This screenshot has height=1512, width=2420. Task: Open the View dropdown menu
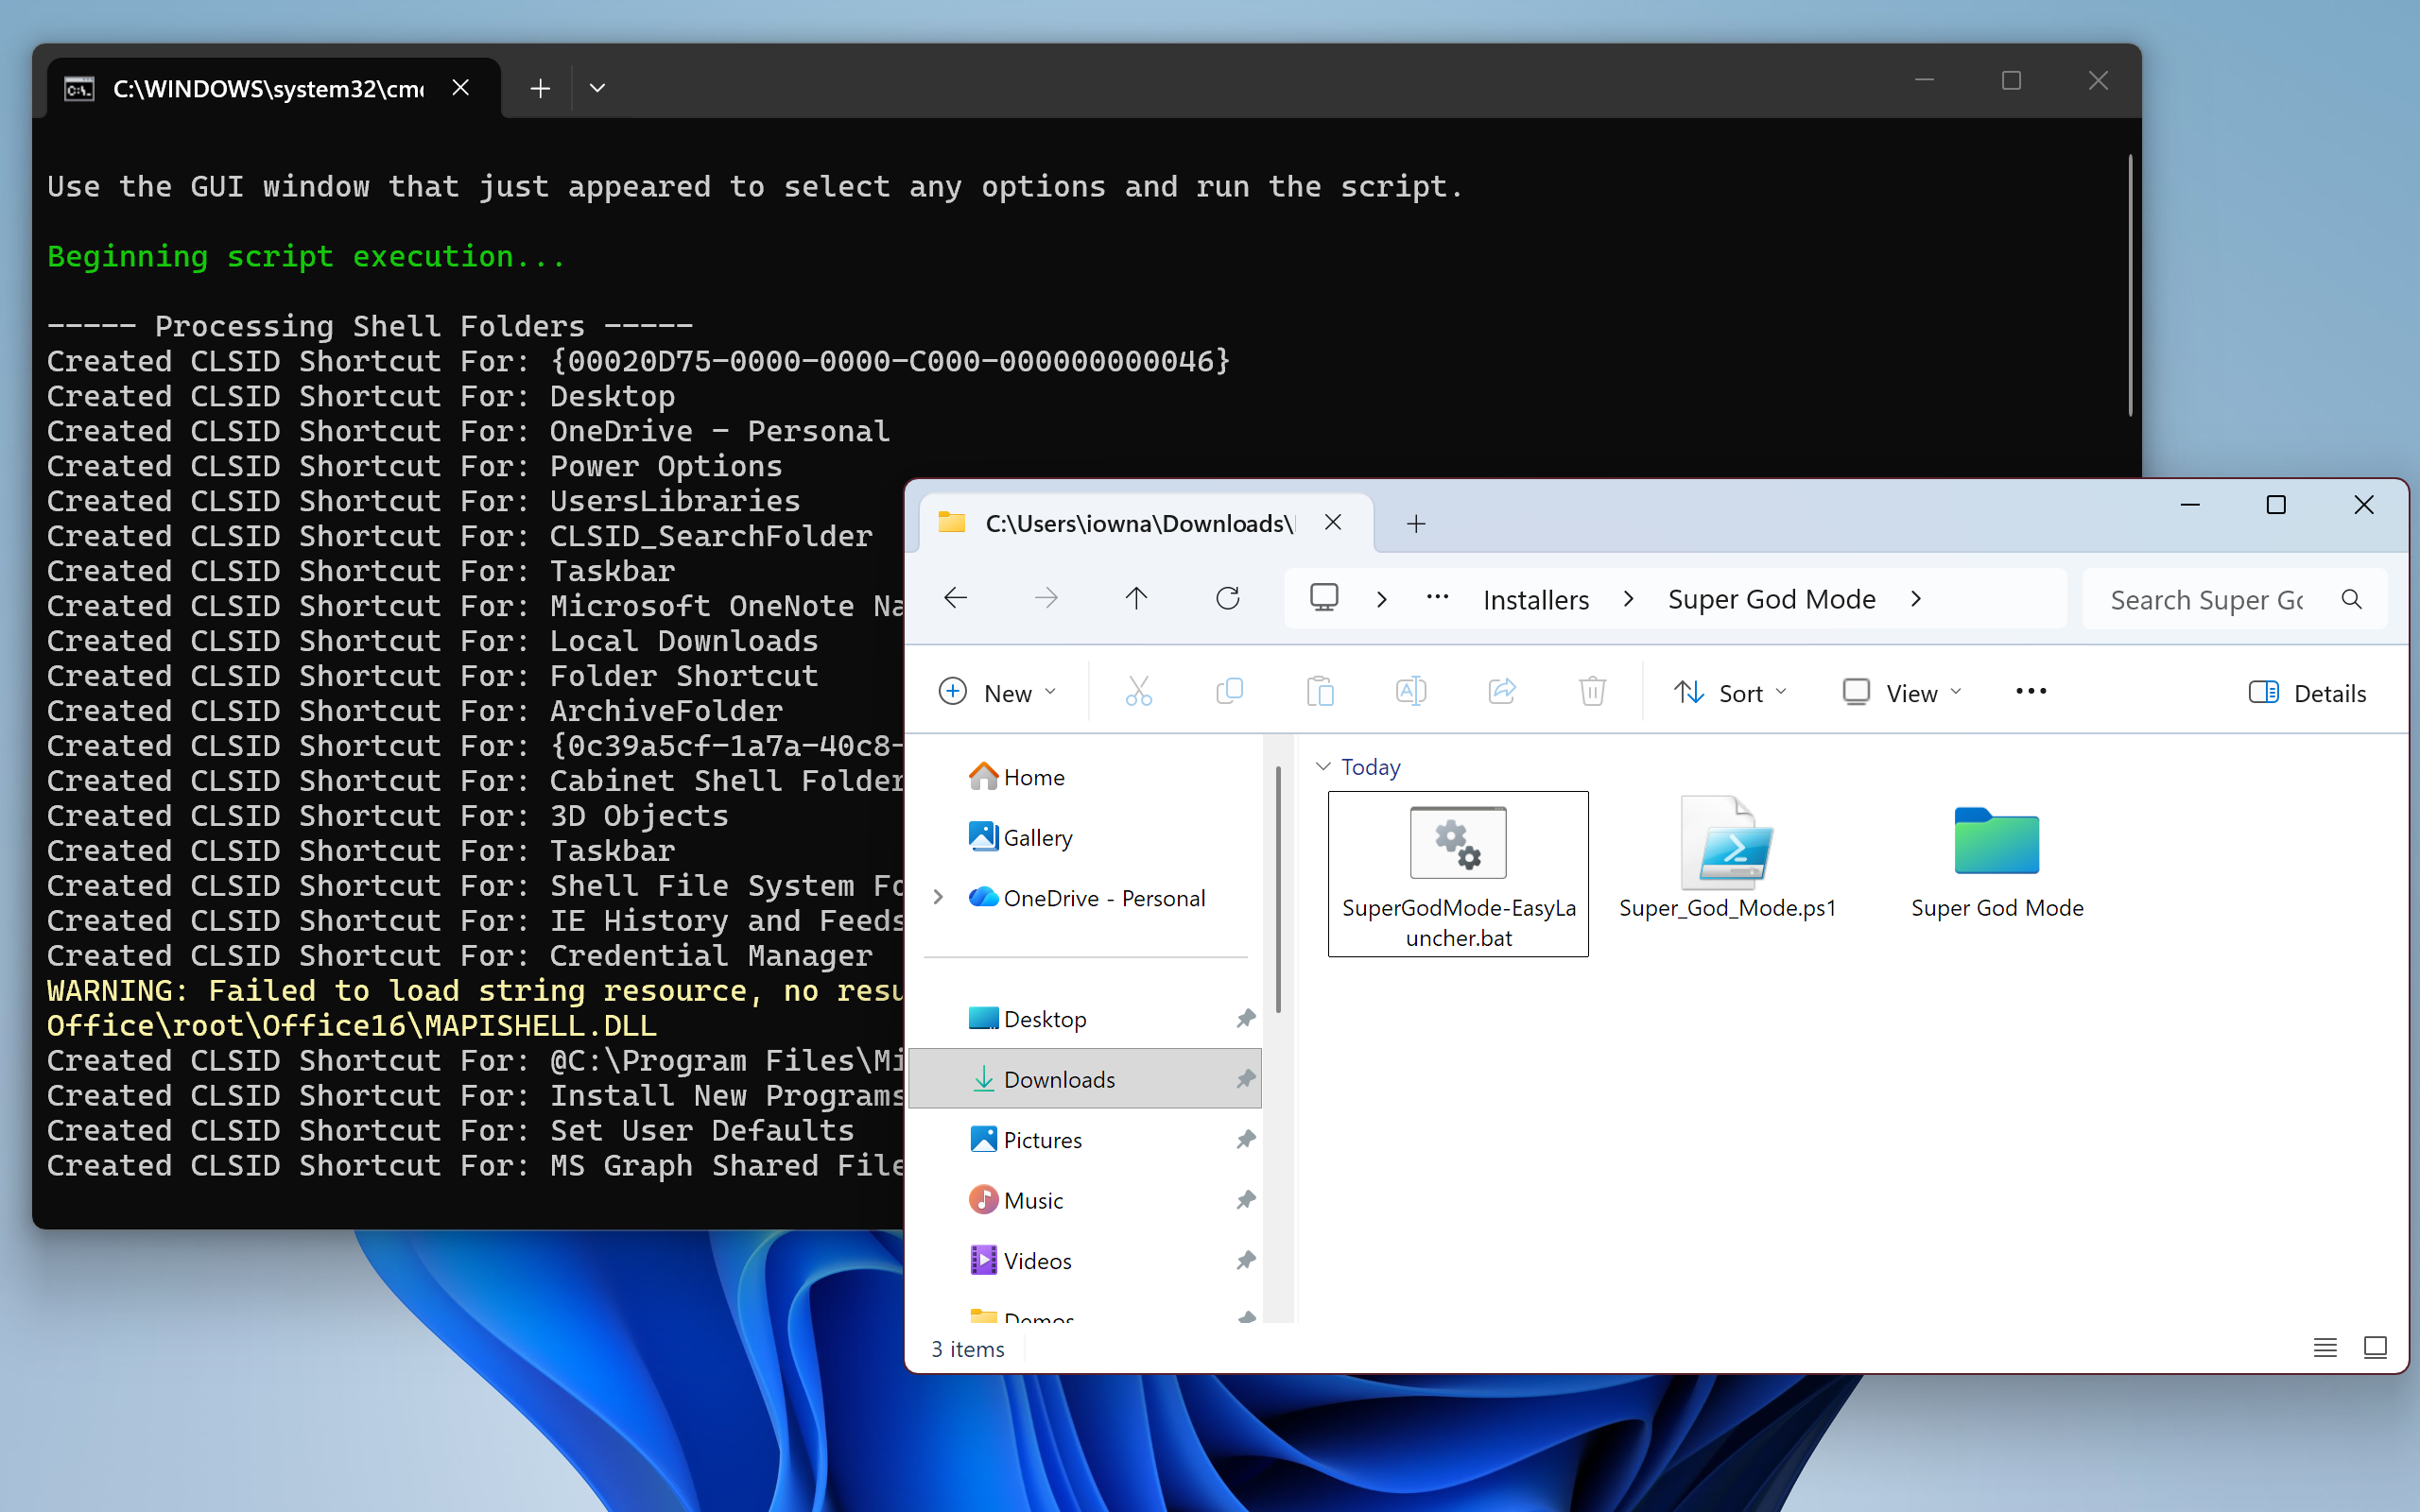click(x=1902, y=692)
